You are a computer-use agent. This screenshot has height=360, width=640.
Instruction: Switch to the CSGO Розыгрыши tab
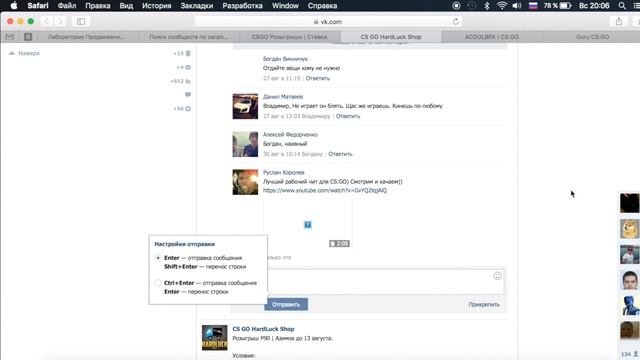click(x=290, y=37)
